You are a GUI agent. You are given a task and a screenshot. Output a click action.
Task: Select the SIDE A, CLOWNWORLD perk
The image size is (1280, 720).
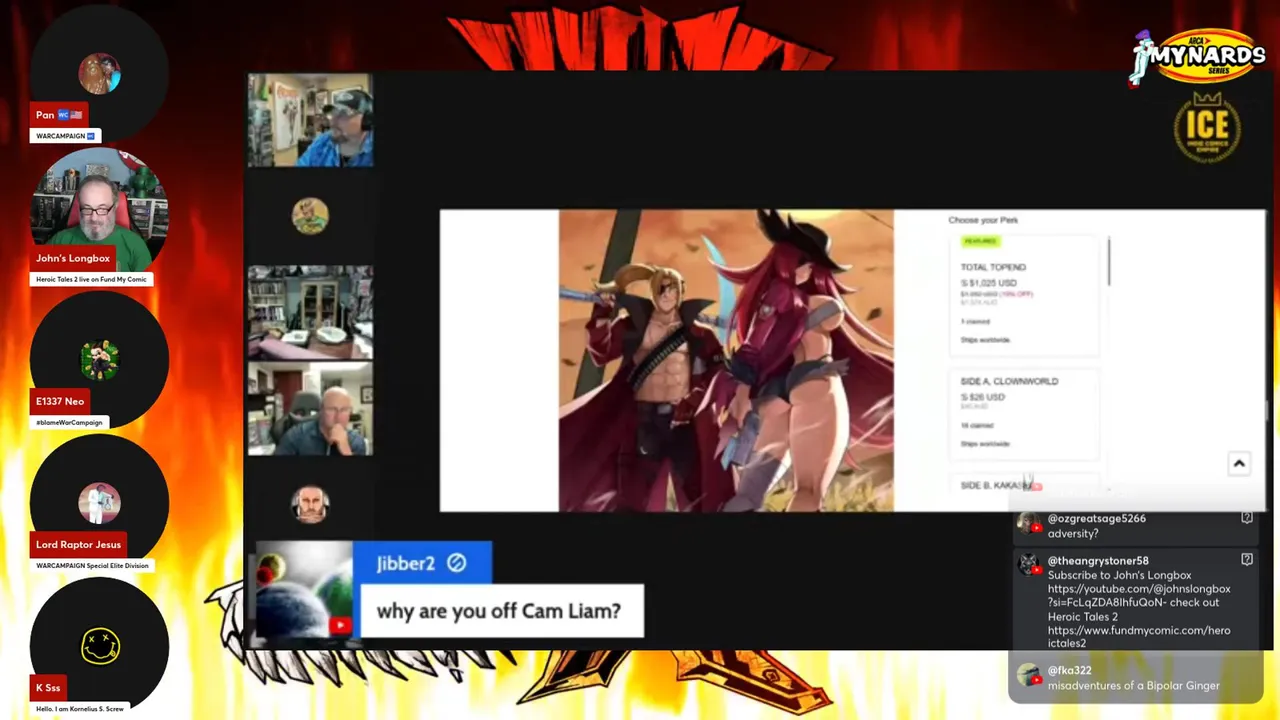pyautogui.click(x=1025, y=414)
